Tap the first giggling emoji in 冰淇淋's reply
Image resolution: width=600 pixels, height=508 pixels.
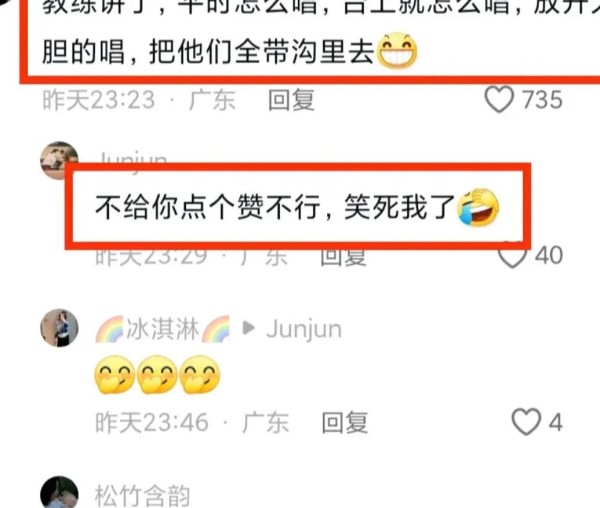tap(115, 375)
